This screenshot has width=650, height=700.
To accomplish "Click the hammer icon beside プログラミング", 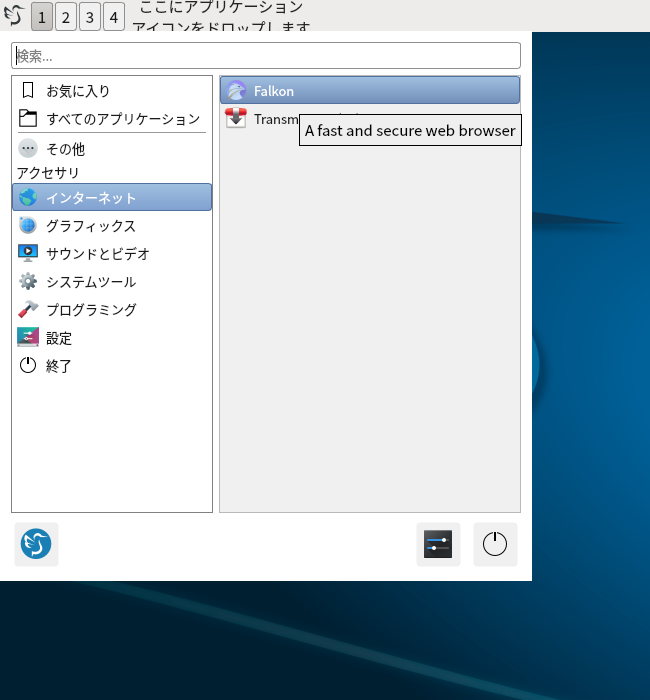I will [x=28, y=309].
